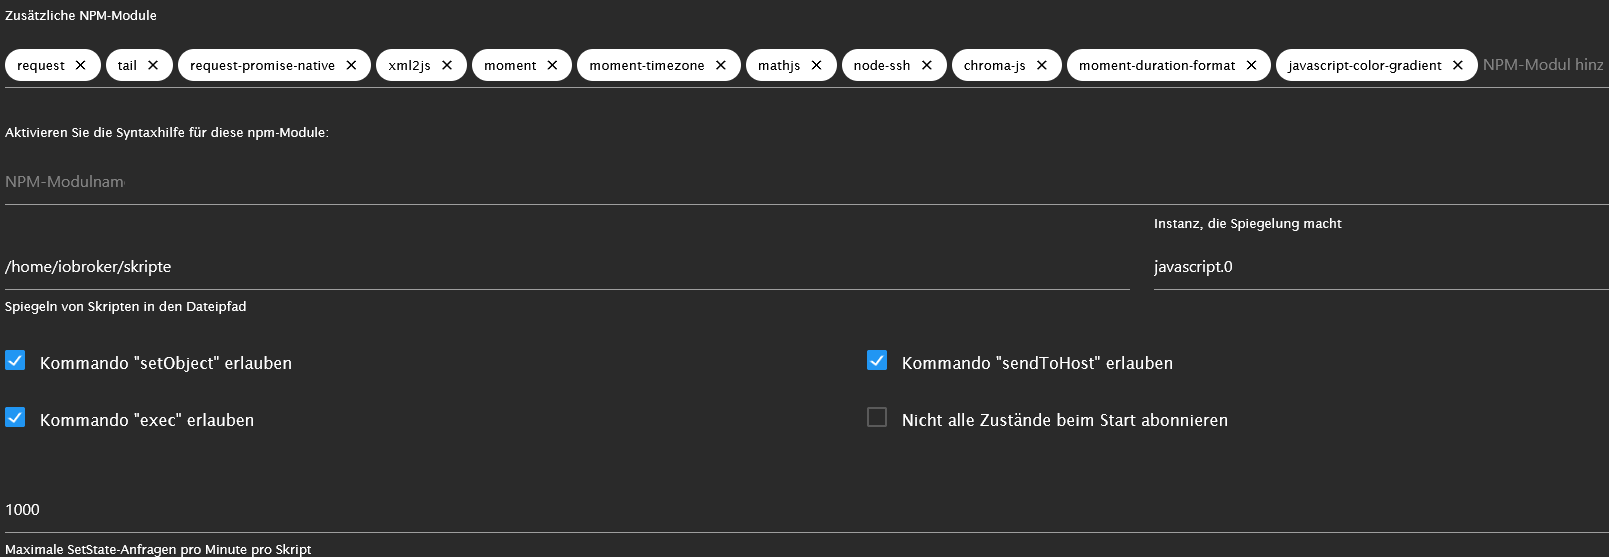Remove the "moment" module chip
The image size is (1609, 557).
click(x=552, y=65)
